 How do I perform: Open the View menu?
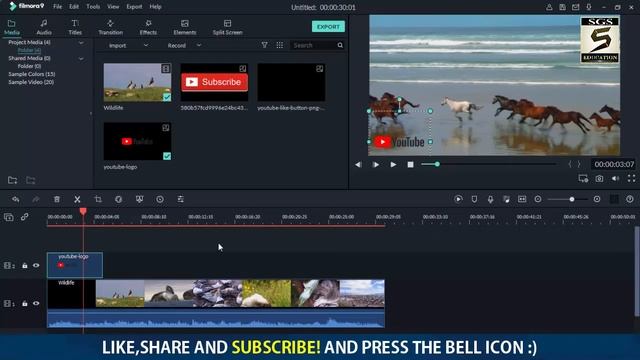click(113, 7)
